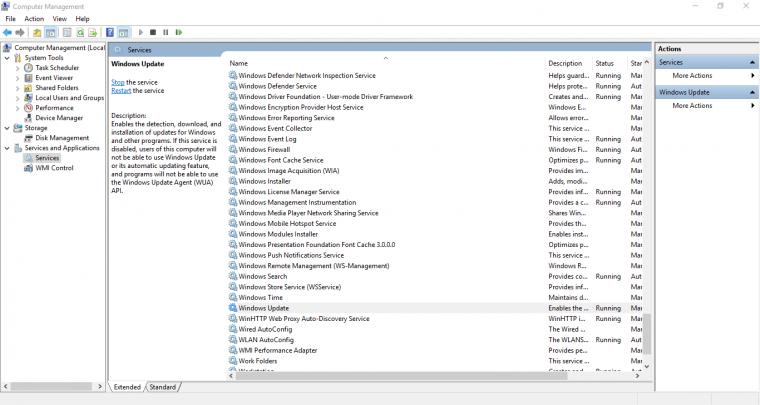Viewport: 760px width, 405px height.
Task: Switch to the Extended tab
Action: (x=127, y=387)
